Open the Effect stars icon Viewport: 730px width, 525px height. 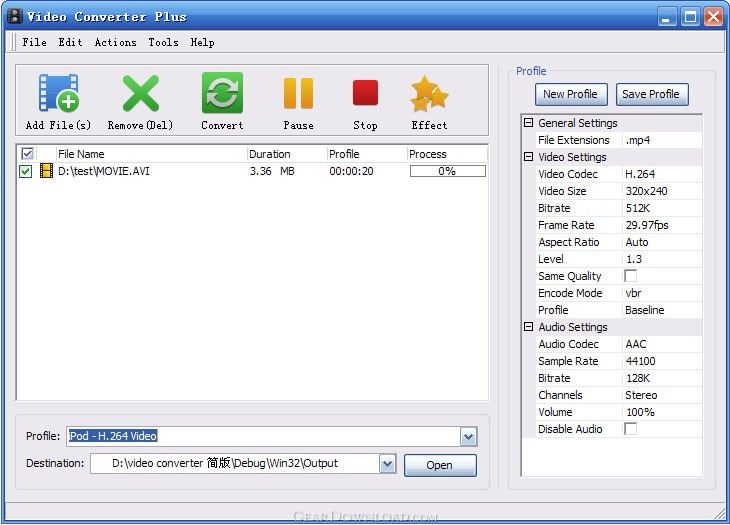click(429, 94)
